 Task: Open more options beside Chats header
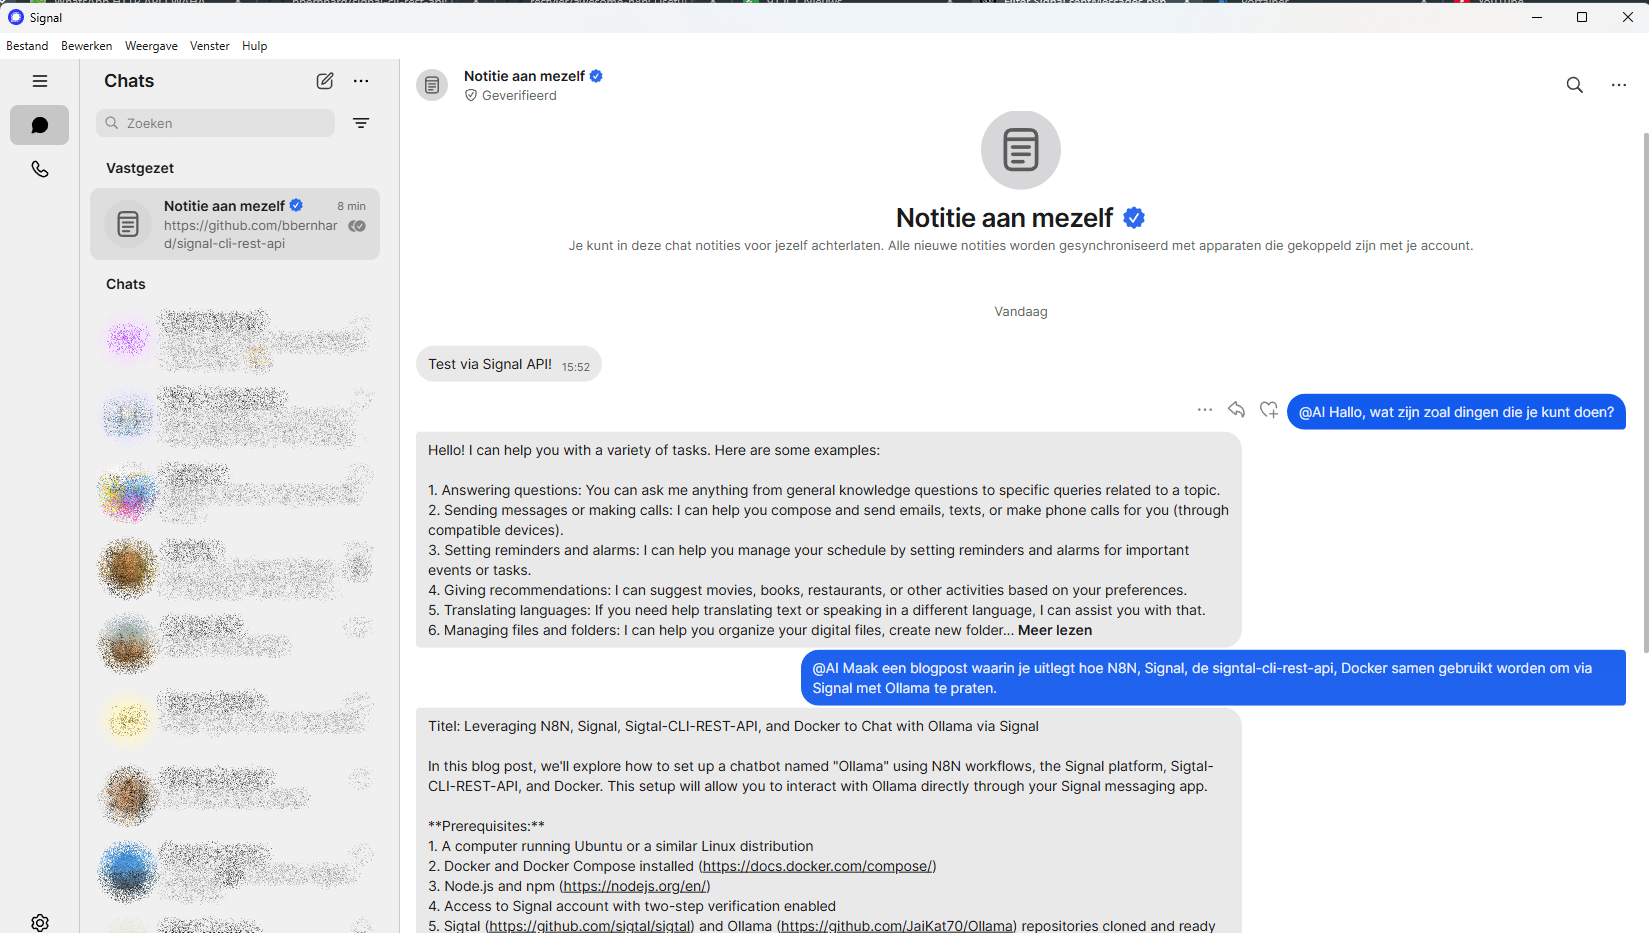click(x=361, y=81)
